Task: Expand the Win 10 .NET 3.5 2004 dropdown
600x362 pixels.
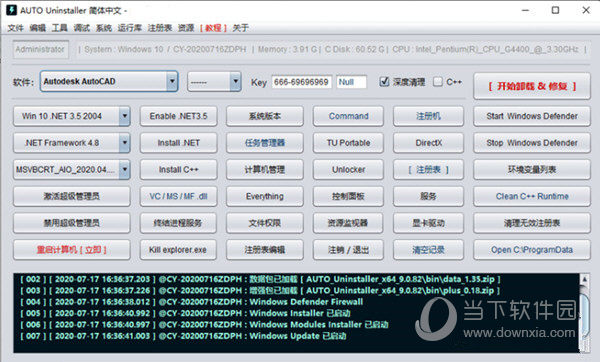Action: (124, 116)
